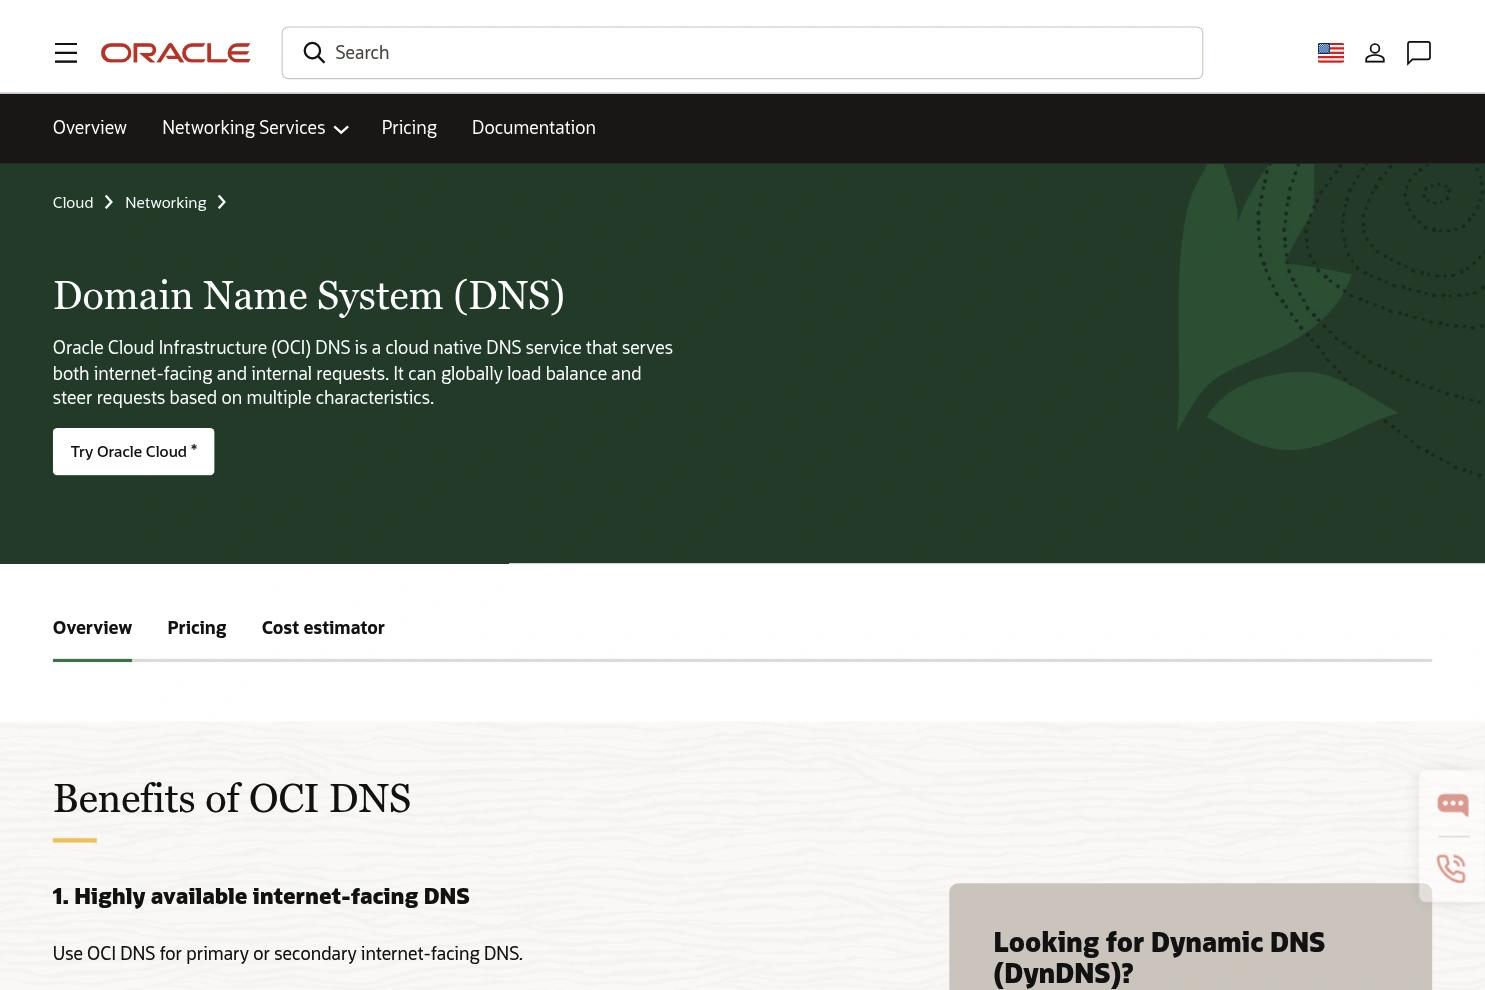
Task: Go to the Cloud breadcrumb link
Action: (73, 203)
